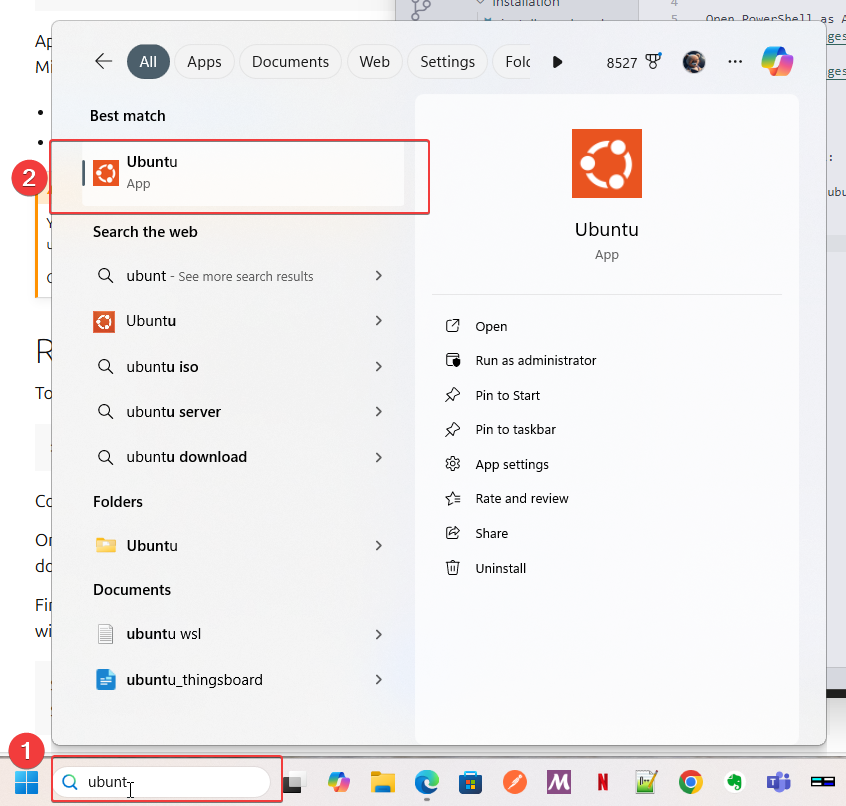Screen dimensions: 846x806
Task: Launch Copilot from the search panel header
Action: [x=777, y=61]
